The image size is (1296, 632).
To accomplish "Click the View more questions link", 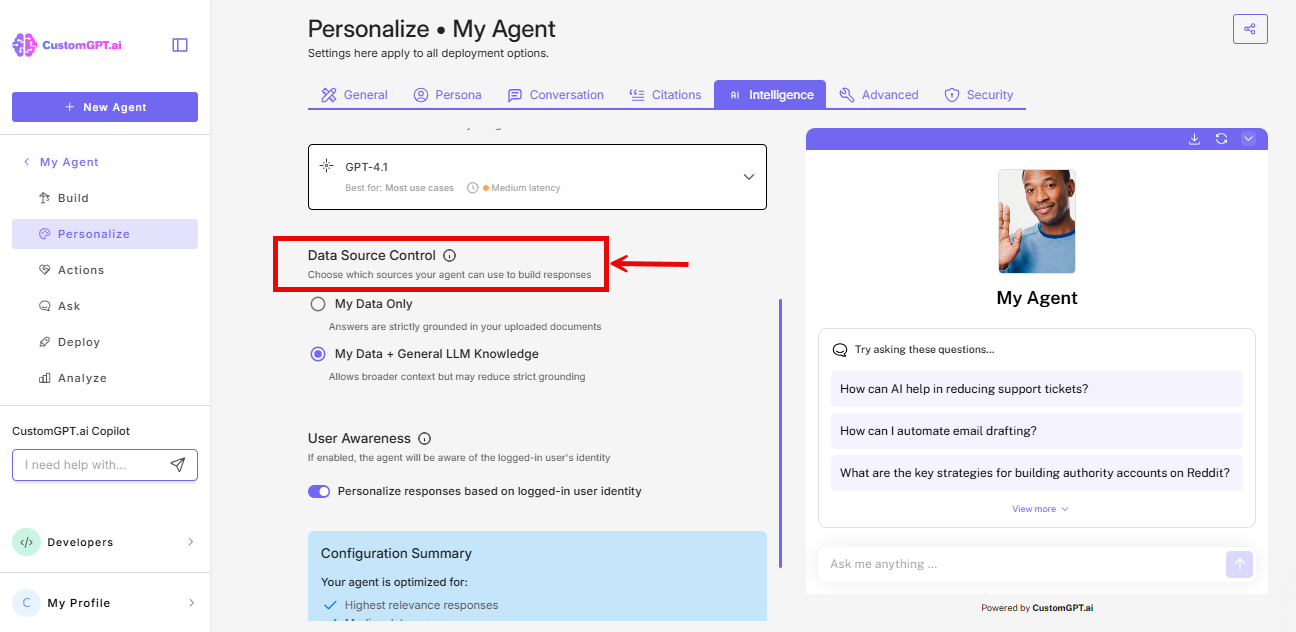I will pyautogui.click(x=1036, y=508).
